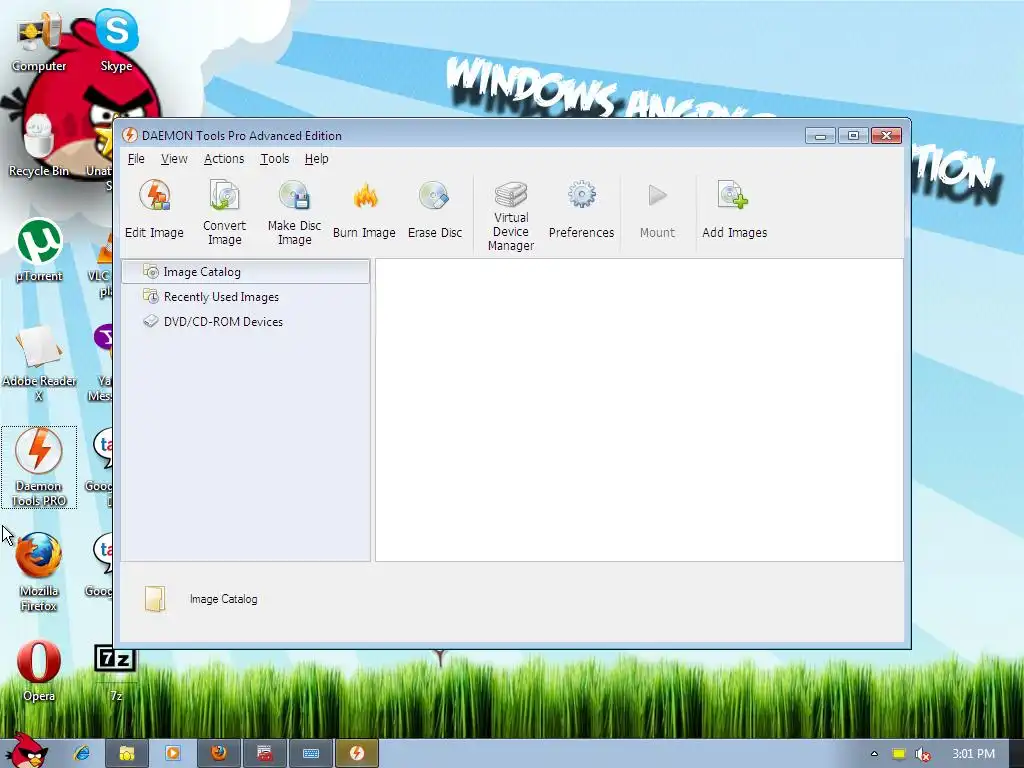Open the View menu
Viewport: 1024px width, 768px height.
point(174,159)
